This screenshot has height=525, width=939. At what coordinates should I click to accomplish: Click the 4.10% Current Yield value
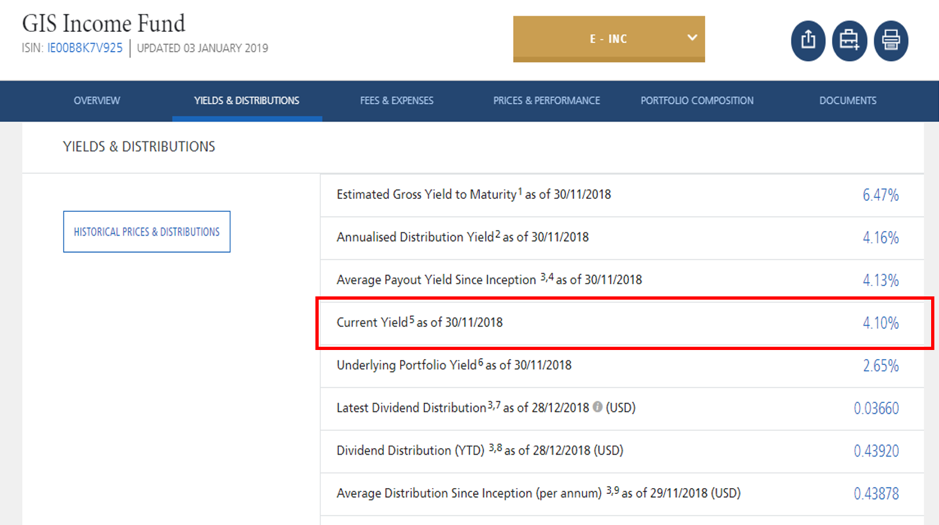tap(880, 323)
